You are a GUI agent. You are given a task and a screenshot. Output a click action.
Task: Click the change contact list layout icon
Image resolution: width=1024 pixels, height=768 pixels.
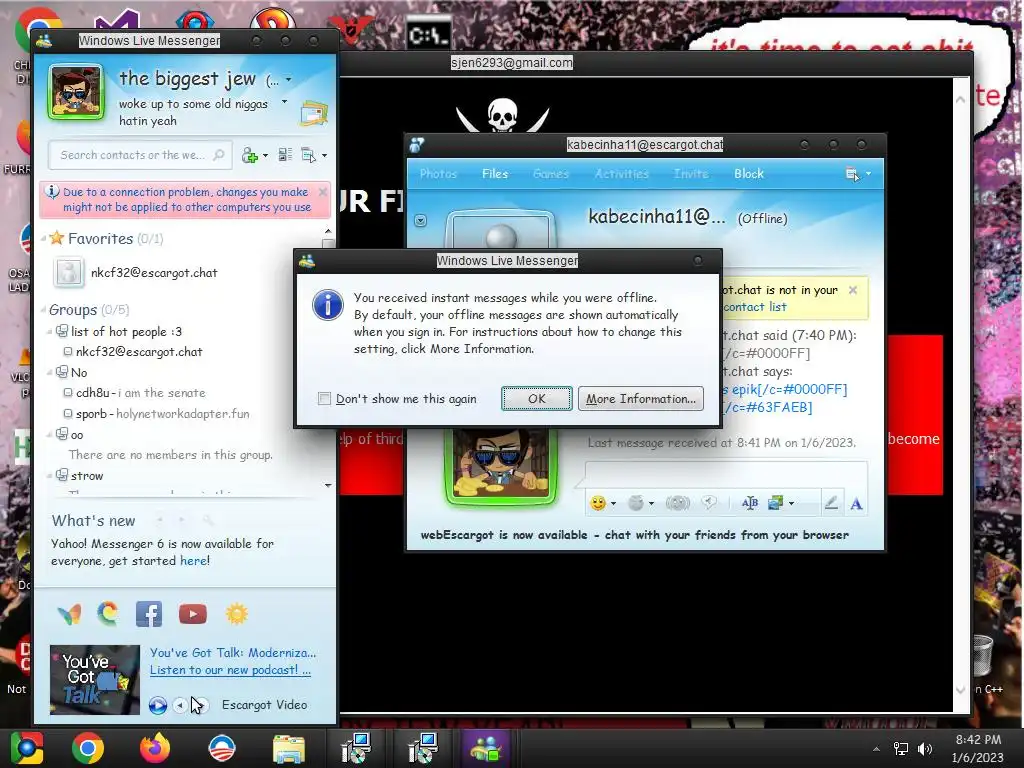(x=285, y=155)
